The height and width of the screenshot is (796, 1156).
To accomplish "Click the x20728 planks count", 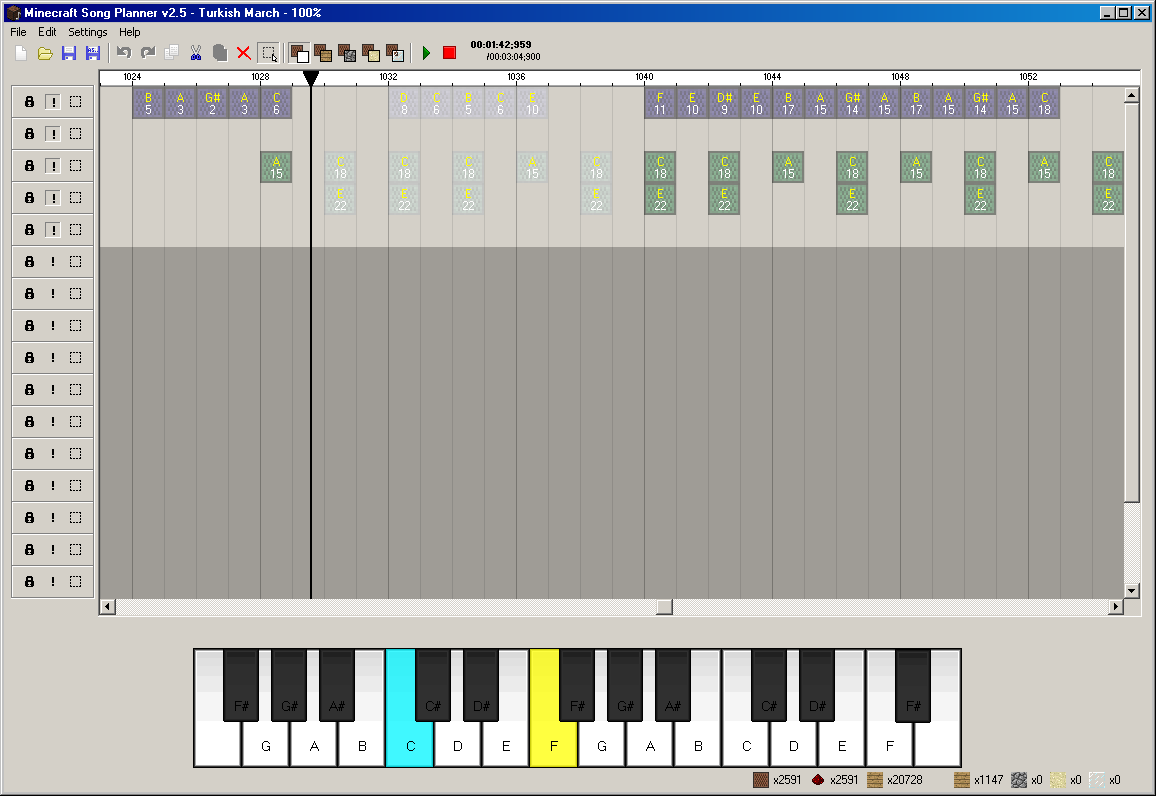I will tap(905, 780).
